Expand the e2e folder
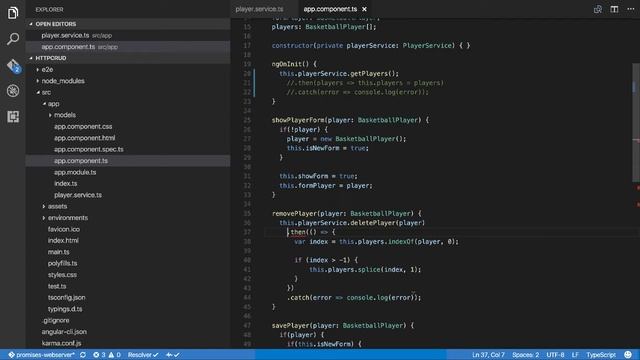640x360 pixels. tap(128, 69)
